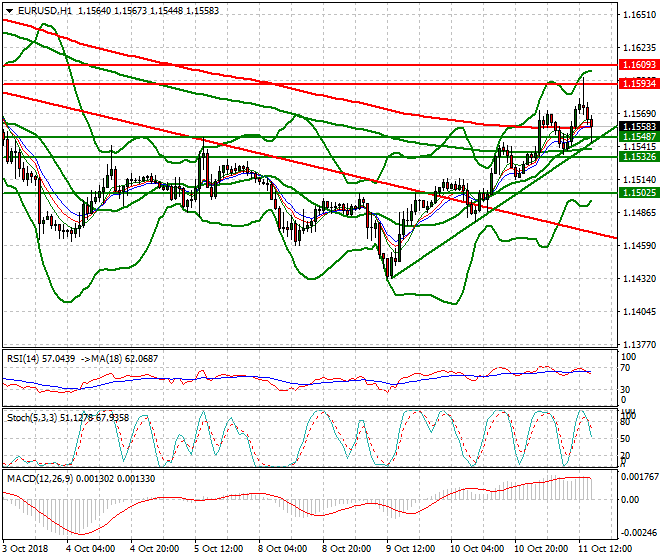Click the MACD scale value 0.001767
660x560 pixels.
pos(639,477)
